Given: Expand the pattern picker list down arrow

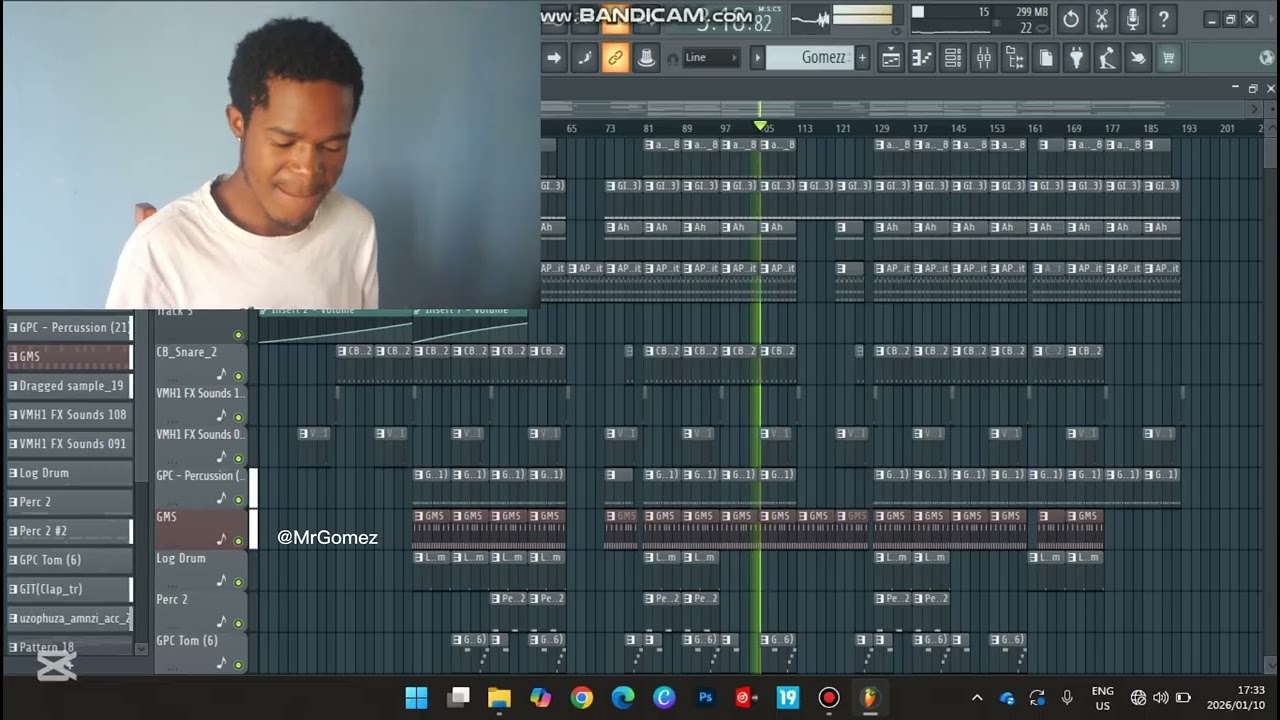Looking at the screenshot, I should [x=141, y=648].
